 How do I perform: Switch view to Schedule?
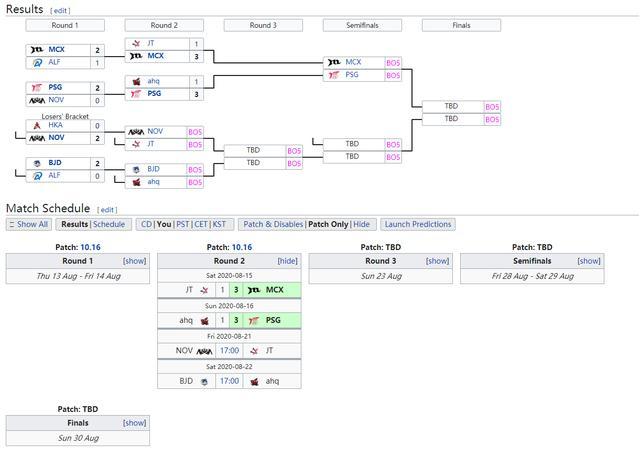109,224
